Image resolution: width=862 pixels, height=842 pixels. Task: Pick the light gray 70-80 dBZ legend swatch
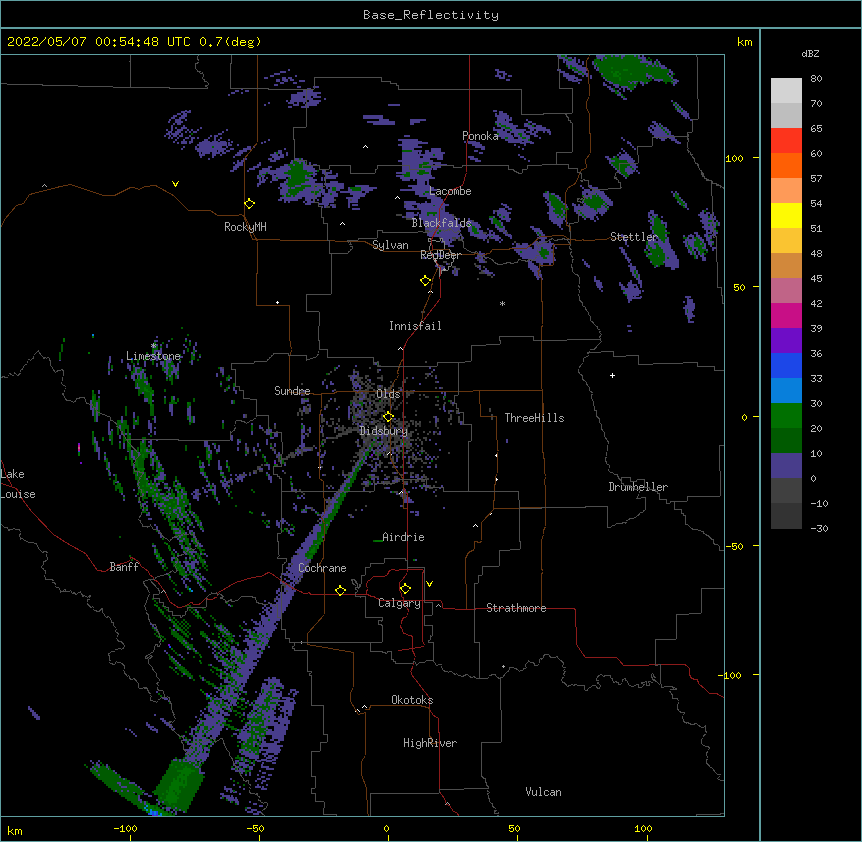point(786,90)
